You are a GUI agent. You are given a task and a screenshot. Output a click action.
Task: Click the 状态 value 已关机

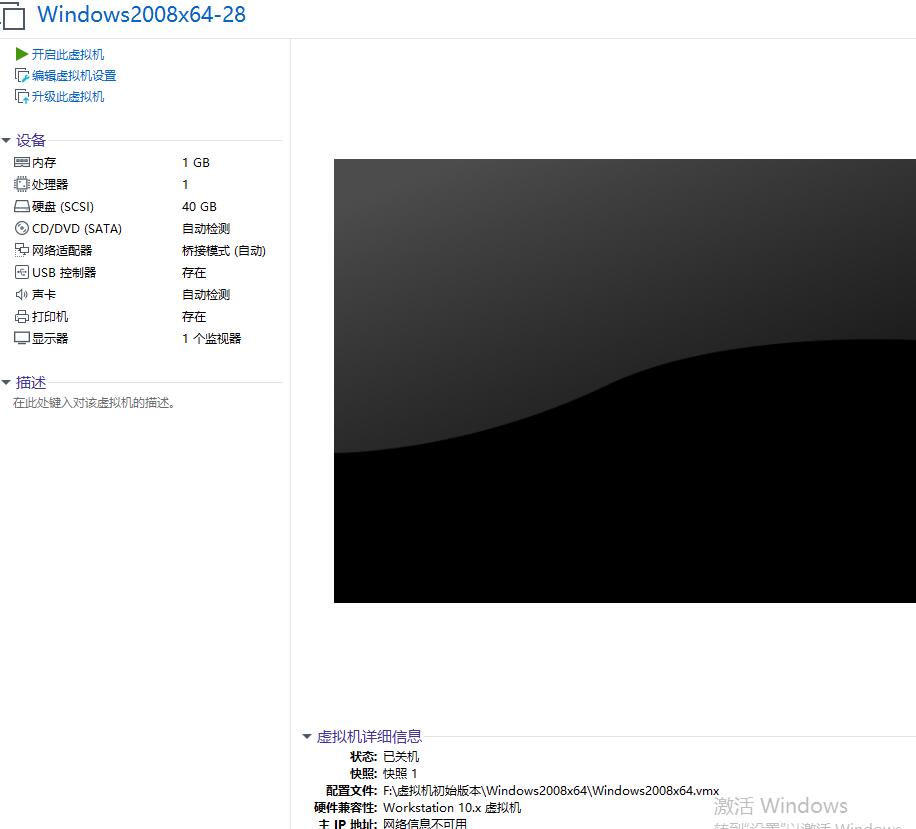tap(401, 757)
